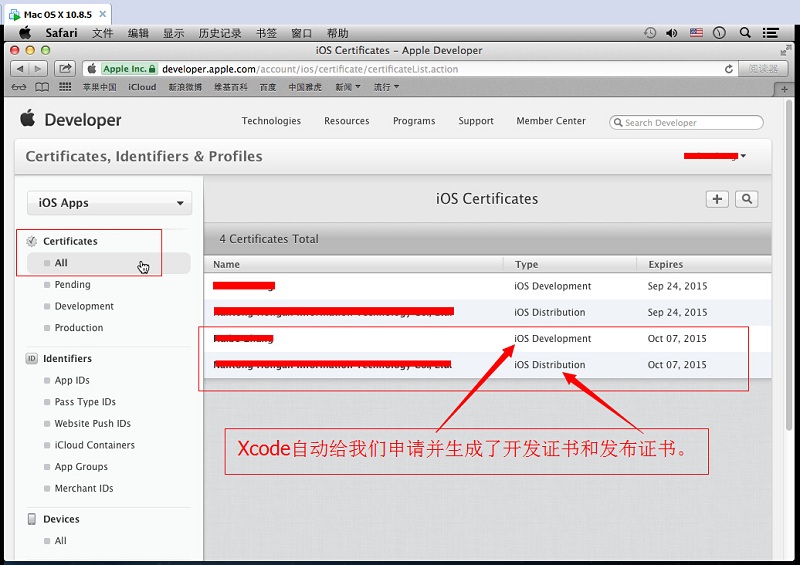Open the 帮助 menu
Screen dimensions: 800x565
coord(337,33)
